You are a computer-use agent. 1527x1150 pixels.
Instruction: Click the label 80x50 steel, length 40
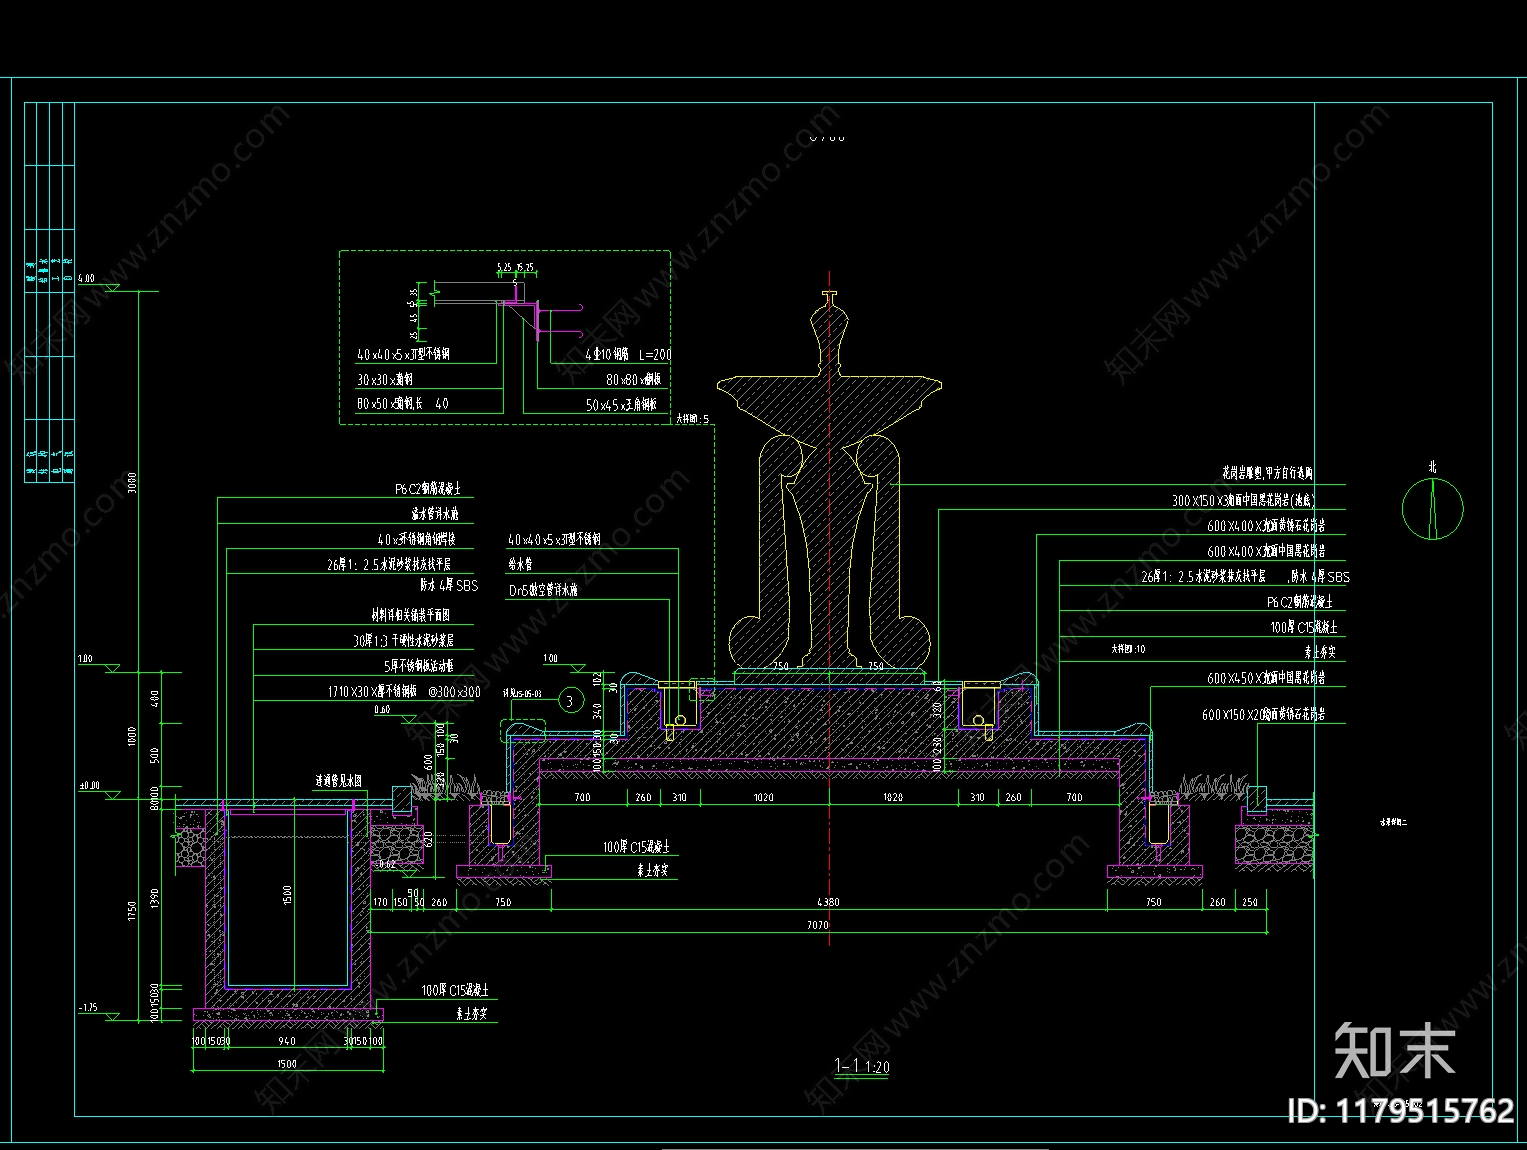(x=403, y=404)
